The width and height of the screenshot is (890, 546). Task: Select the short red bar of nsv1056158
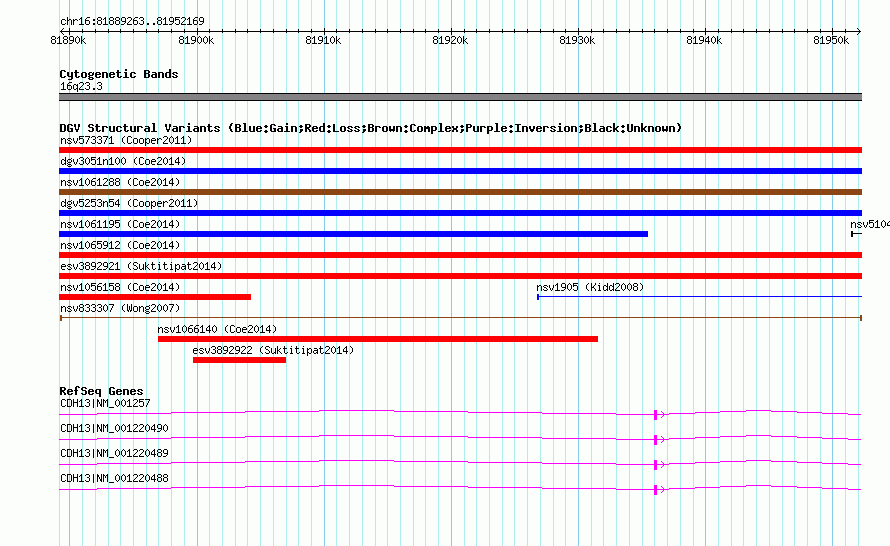(x=155, y=297)
